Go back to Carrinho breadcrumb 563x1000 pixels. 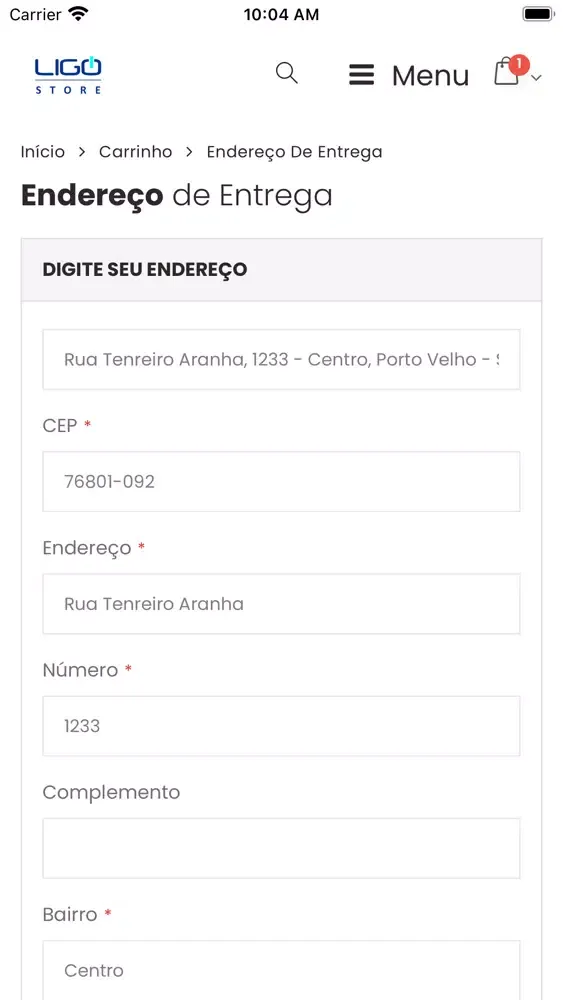click(135, 152)
